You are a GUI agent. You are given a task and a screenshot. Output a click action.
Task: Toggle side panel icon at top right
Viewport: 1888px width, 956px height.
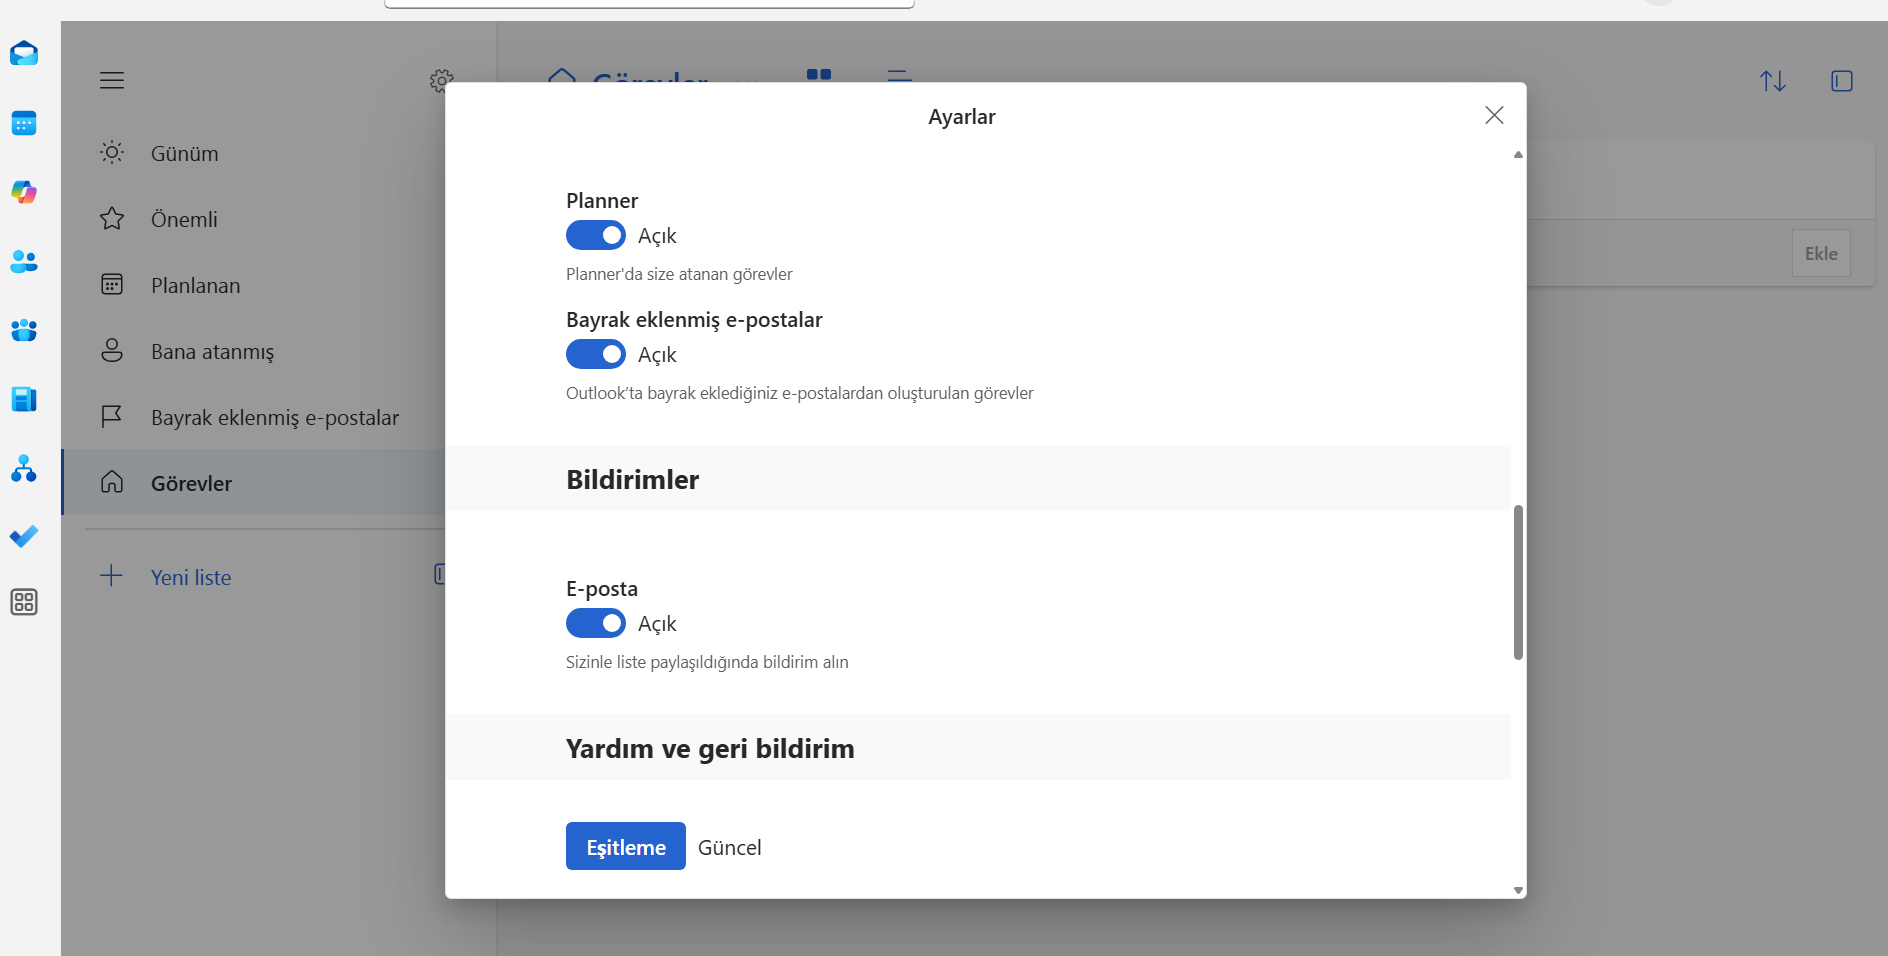tap(1842, 81)
